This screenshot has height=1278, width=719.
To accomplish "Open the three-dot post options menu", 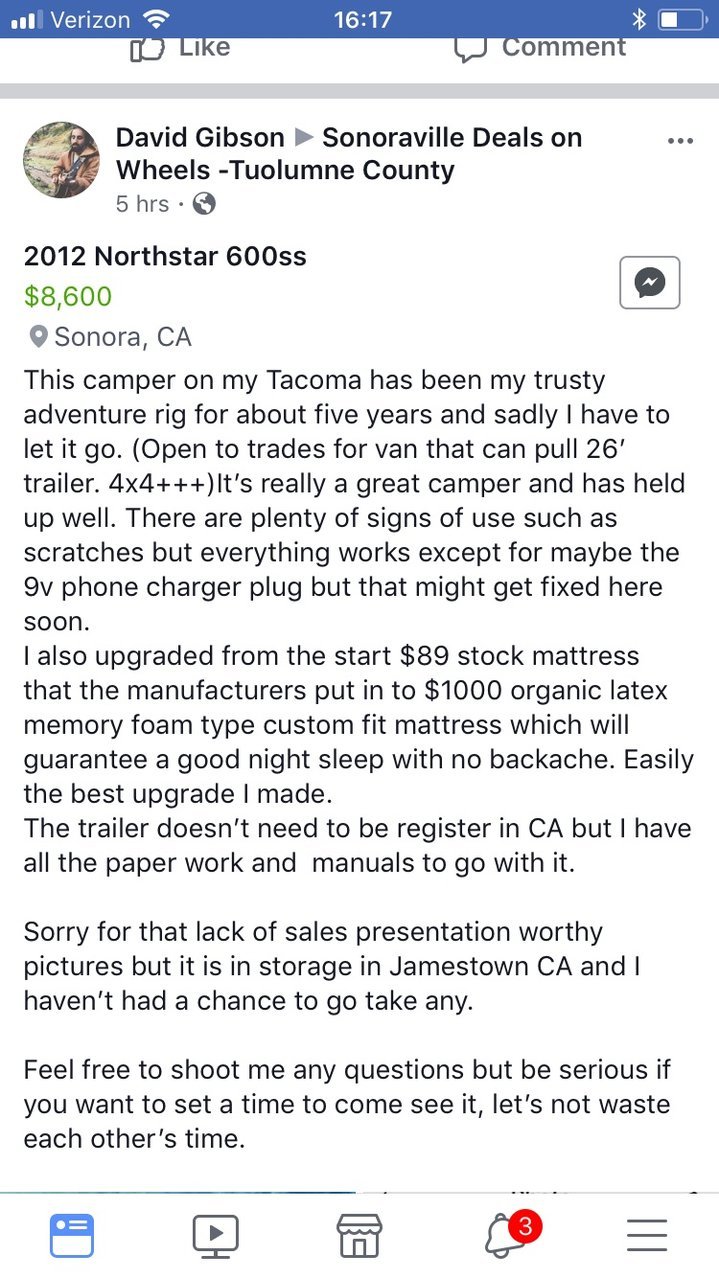I will tap(680, 141).
